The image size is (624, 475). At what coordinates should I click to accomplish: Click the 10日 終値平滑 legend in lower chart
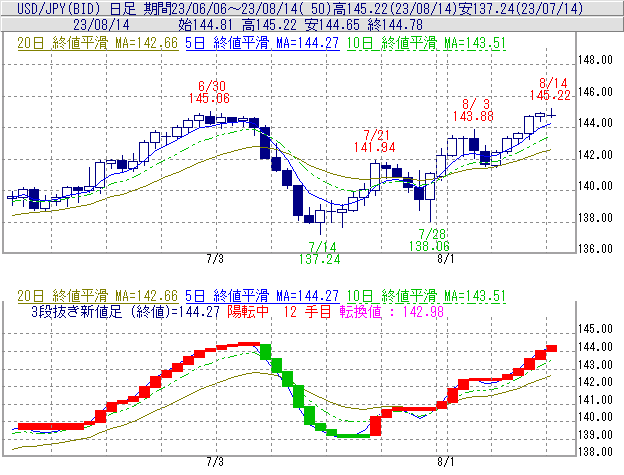[426, 296]
